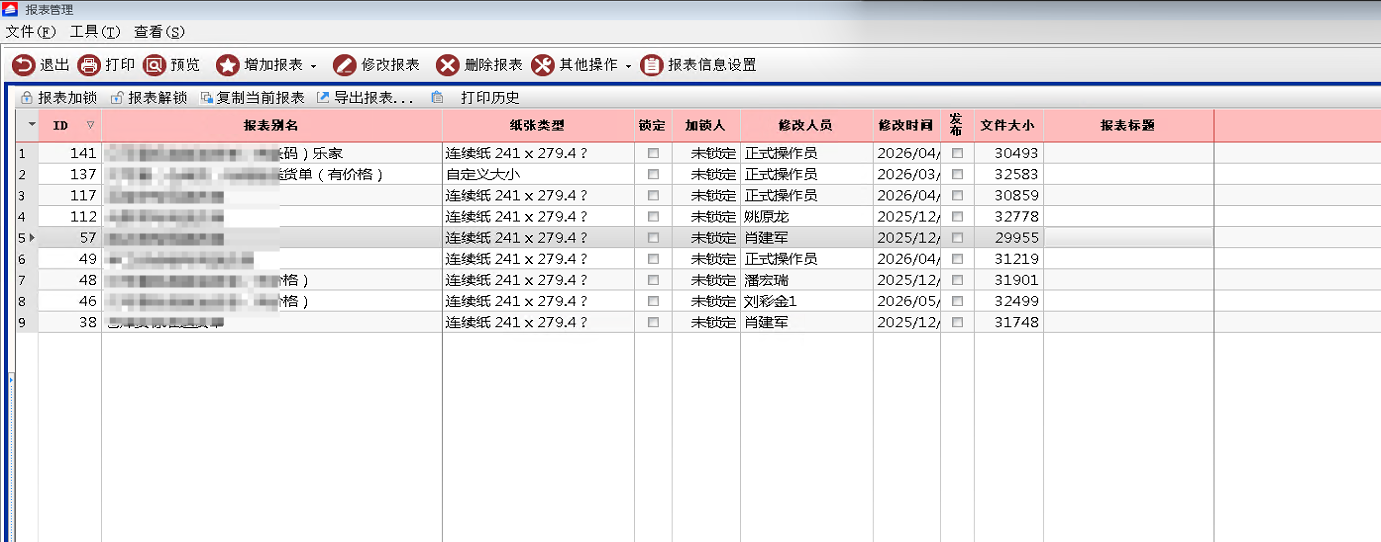Screen dimensions: 1381x542
Task: Click 姚原龙 in 修改人员 column
Action: pyautogui.click(x=806, y=216)
